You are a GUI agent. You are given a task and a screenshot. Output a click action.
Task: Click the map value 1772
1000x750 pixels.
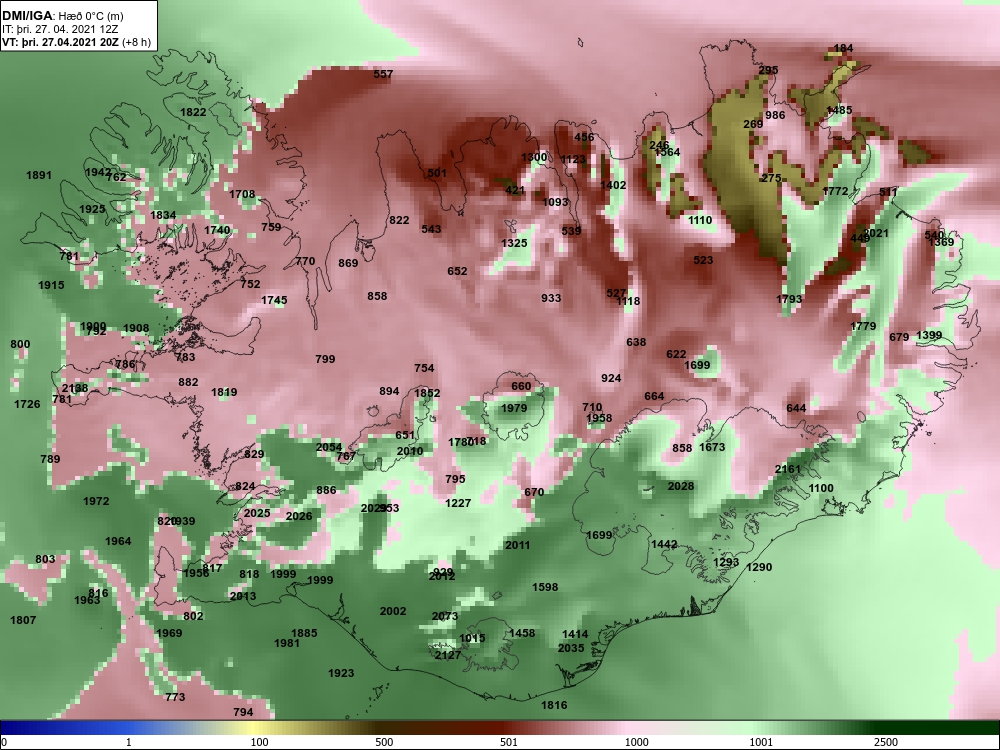coord(835,191)
